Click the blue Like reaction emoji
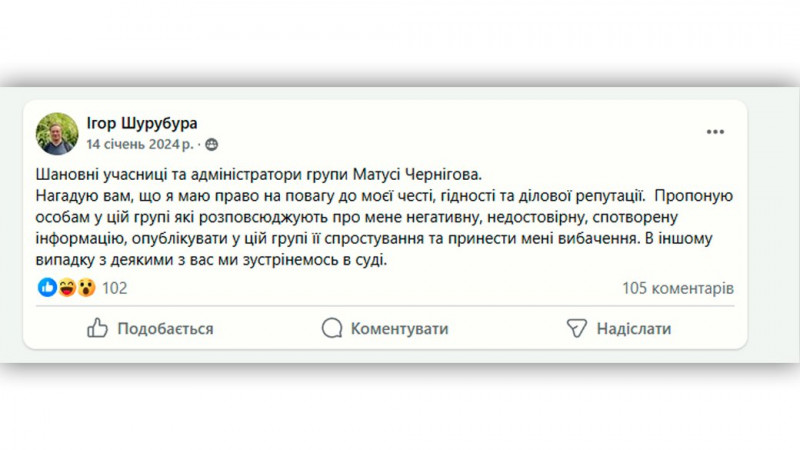This screenshot has height=450, width=800. (x=47, y=288)
